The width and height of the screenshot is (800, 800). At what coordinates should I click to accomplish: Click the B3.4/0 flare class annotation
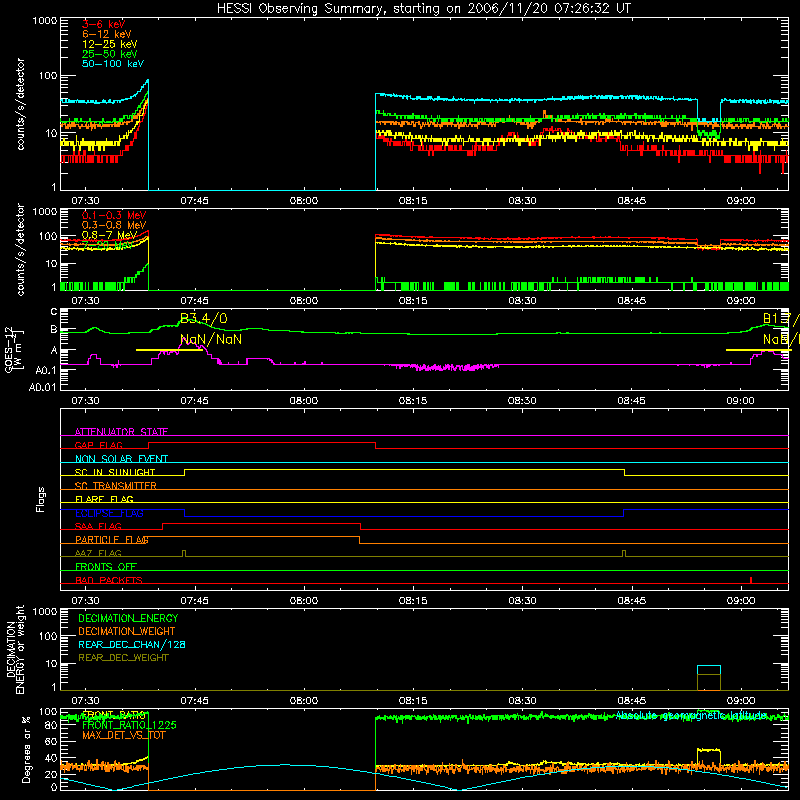[204, 319]
